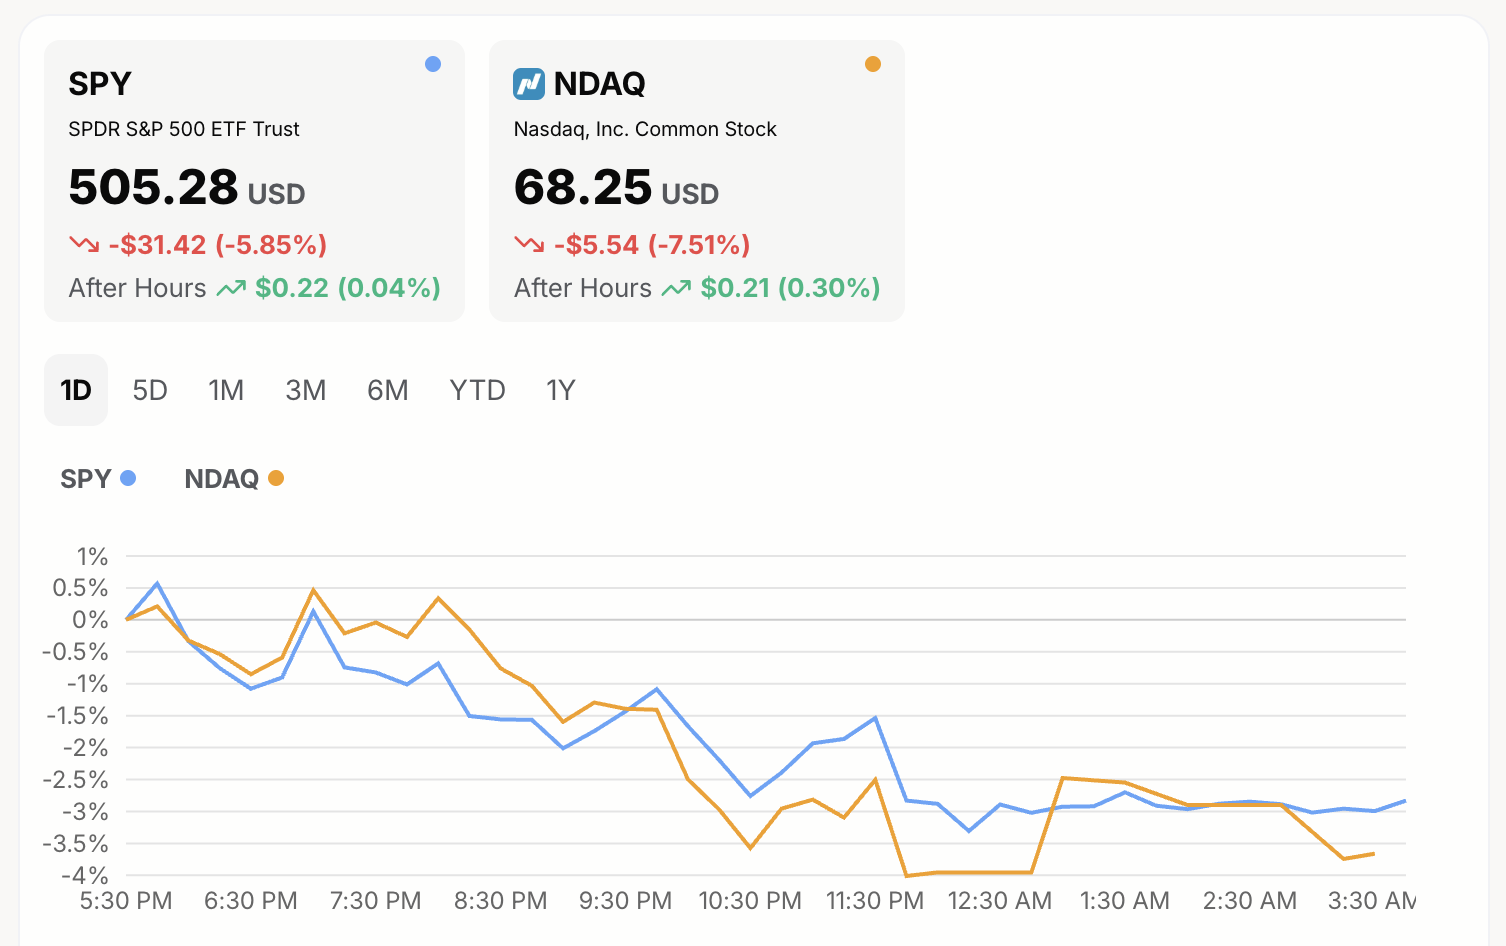
Task: Click the final point of the SPY line
Action: (1404, 801)
